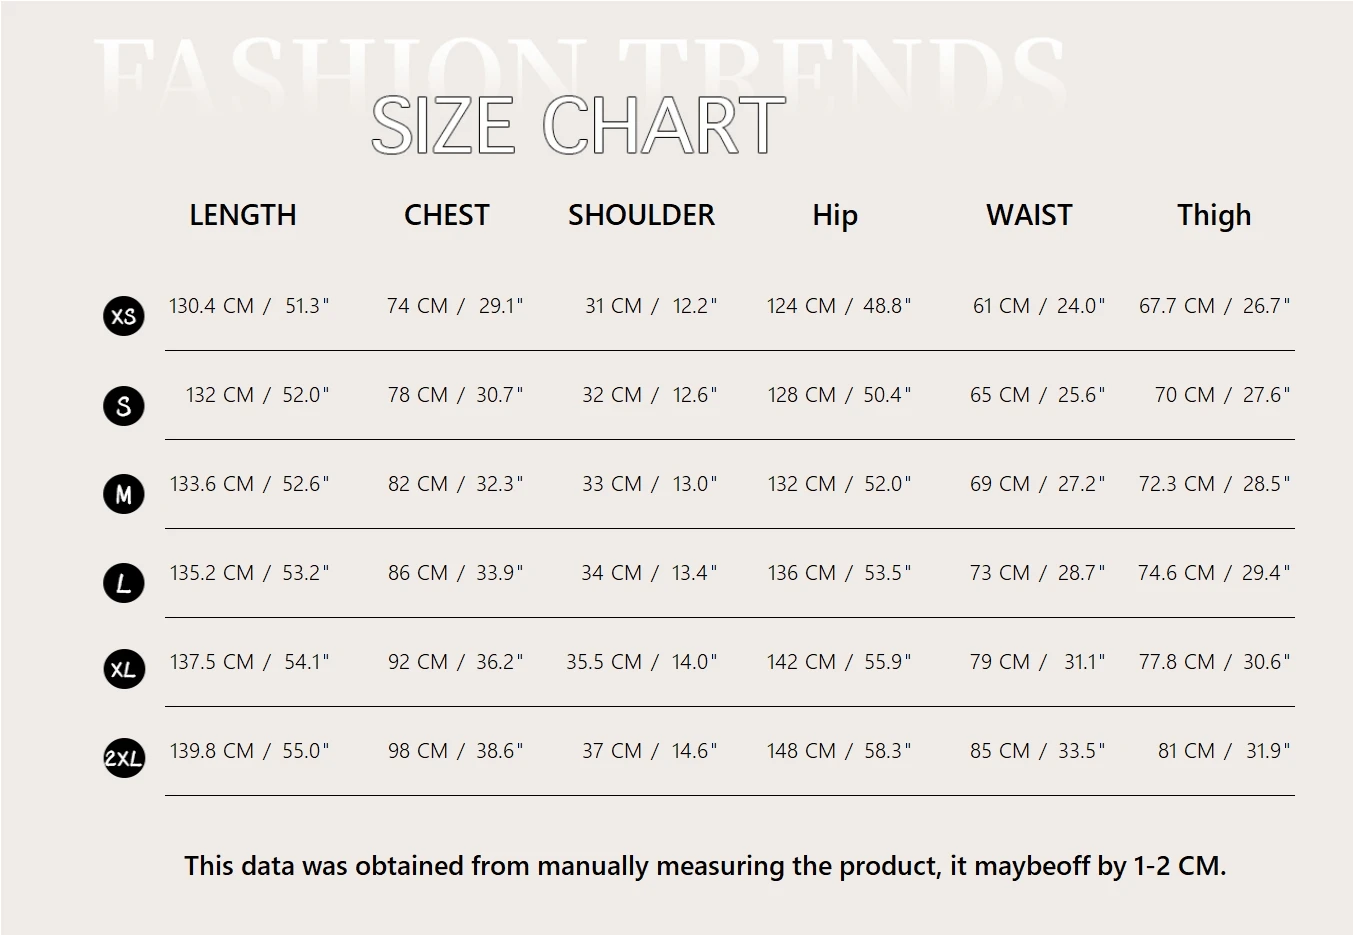This screenshot has width=1353, height=935.
Task: Select the CHEST column heading
Action: [x=446, y=215]
